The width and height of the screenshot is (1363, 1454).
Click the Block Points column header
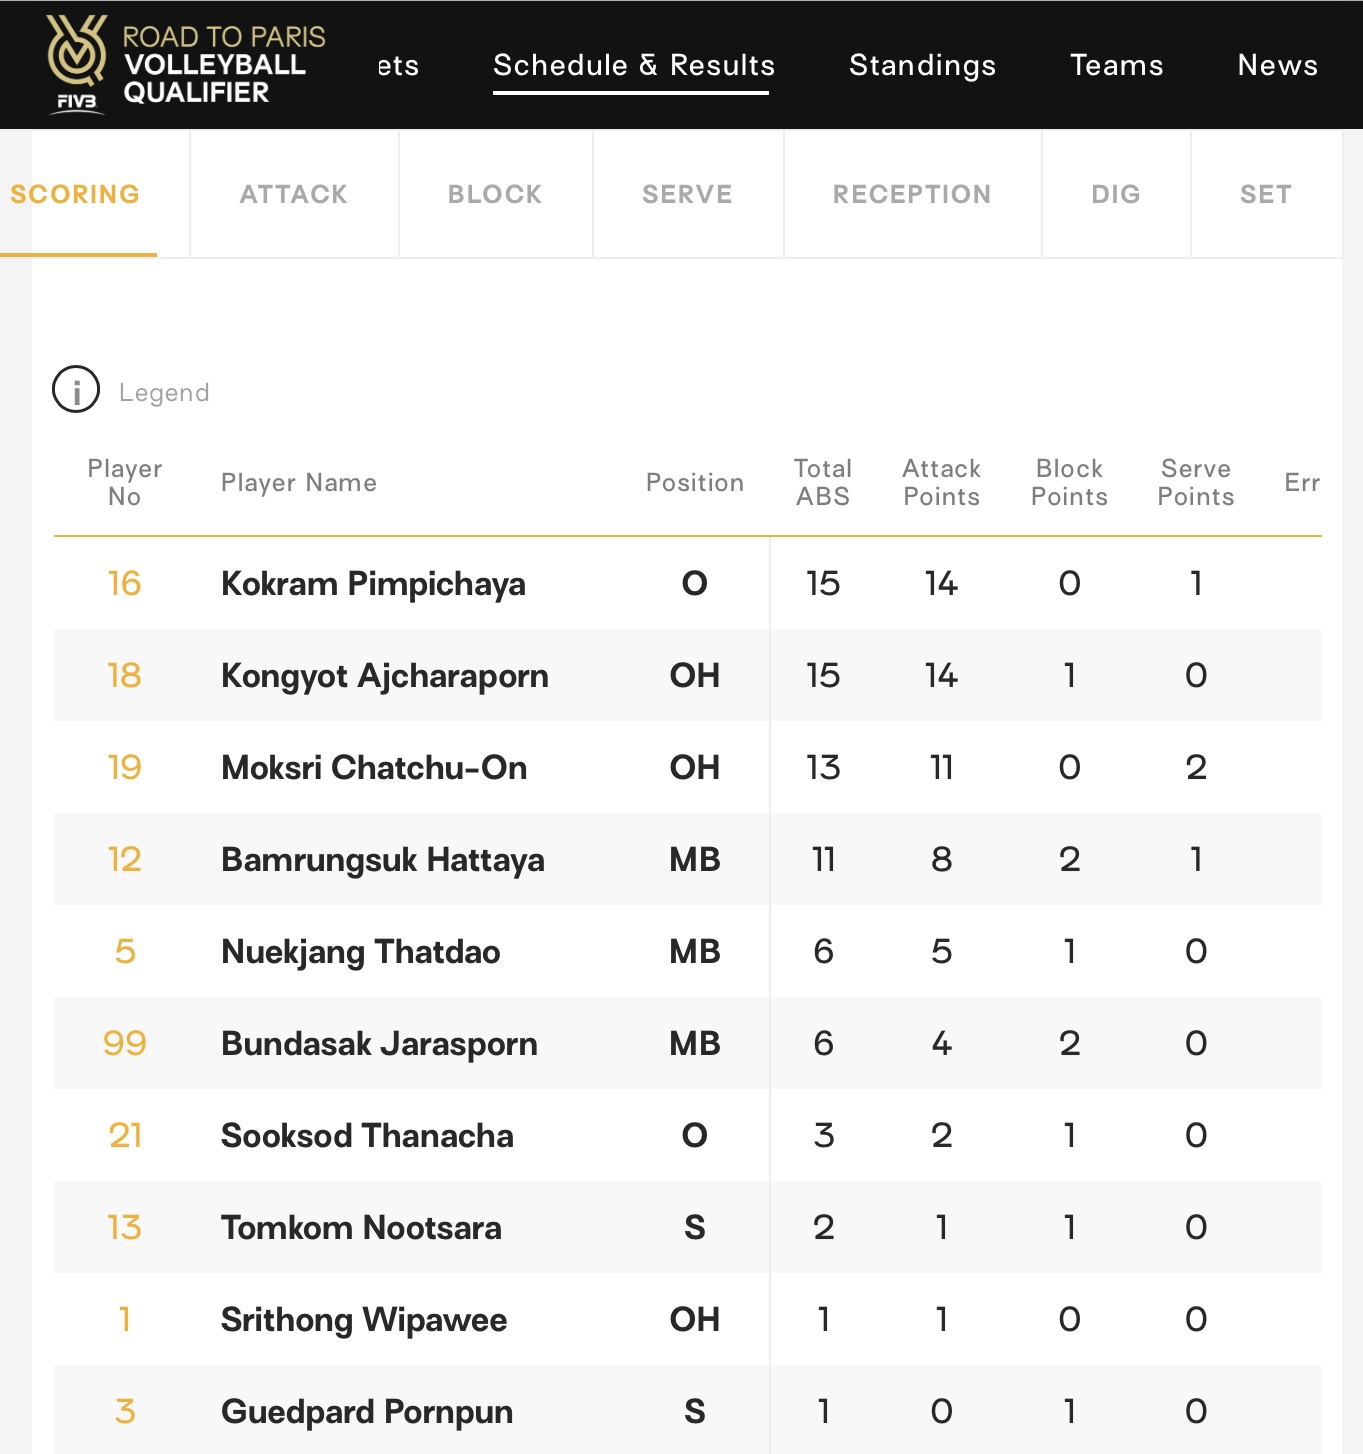[1069, 482]
